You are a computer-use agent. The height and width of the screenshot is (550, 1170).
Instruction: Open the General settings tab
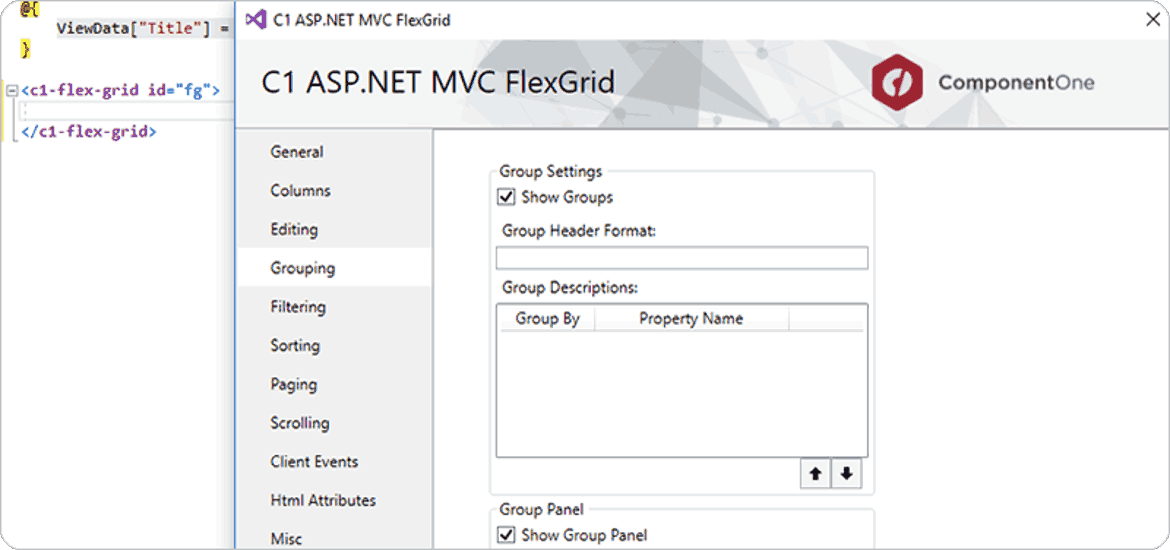(x=334, y=151)
